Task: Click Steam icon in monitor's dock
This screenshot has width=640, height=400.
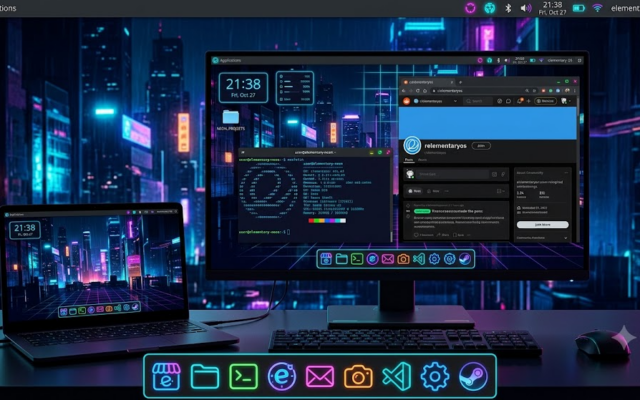Action: tap(465, 259)
